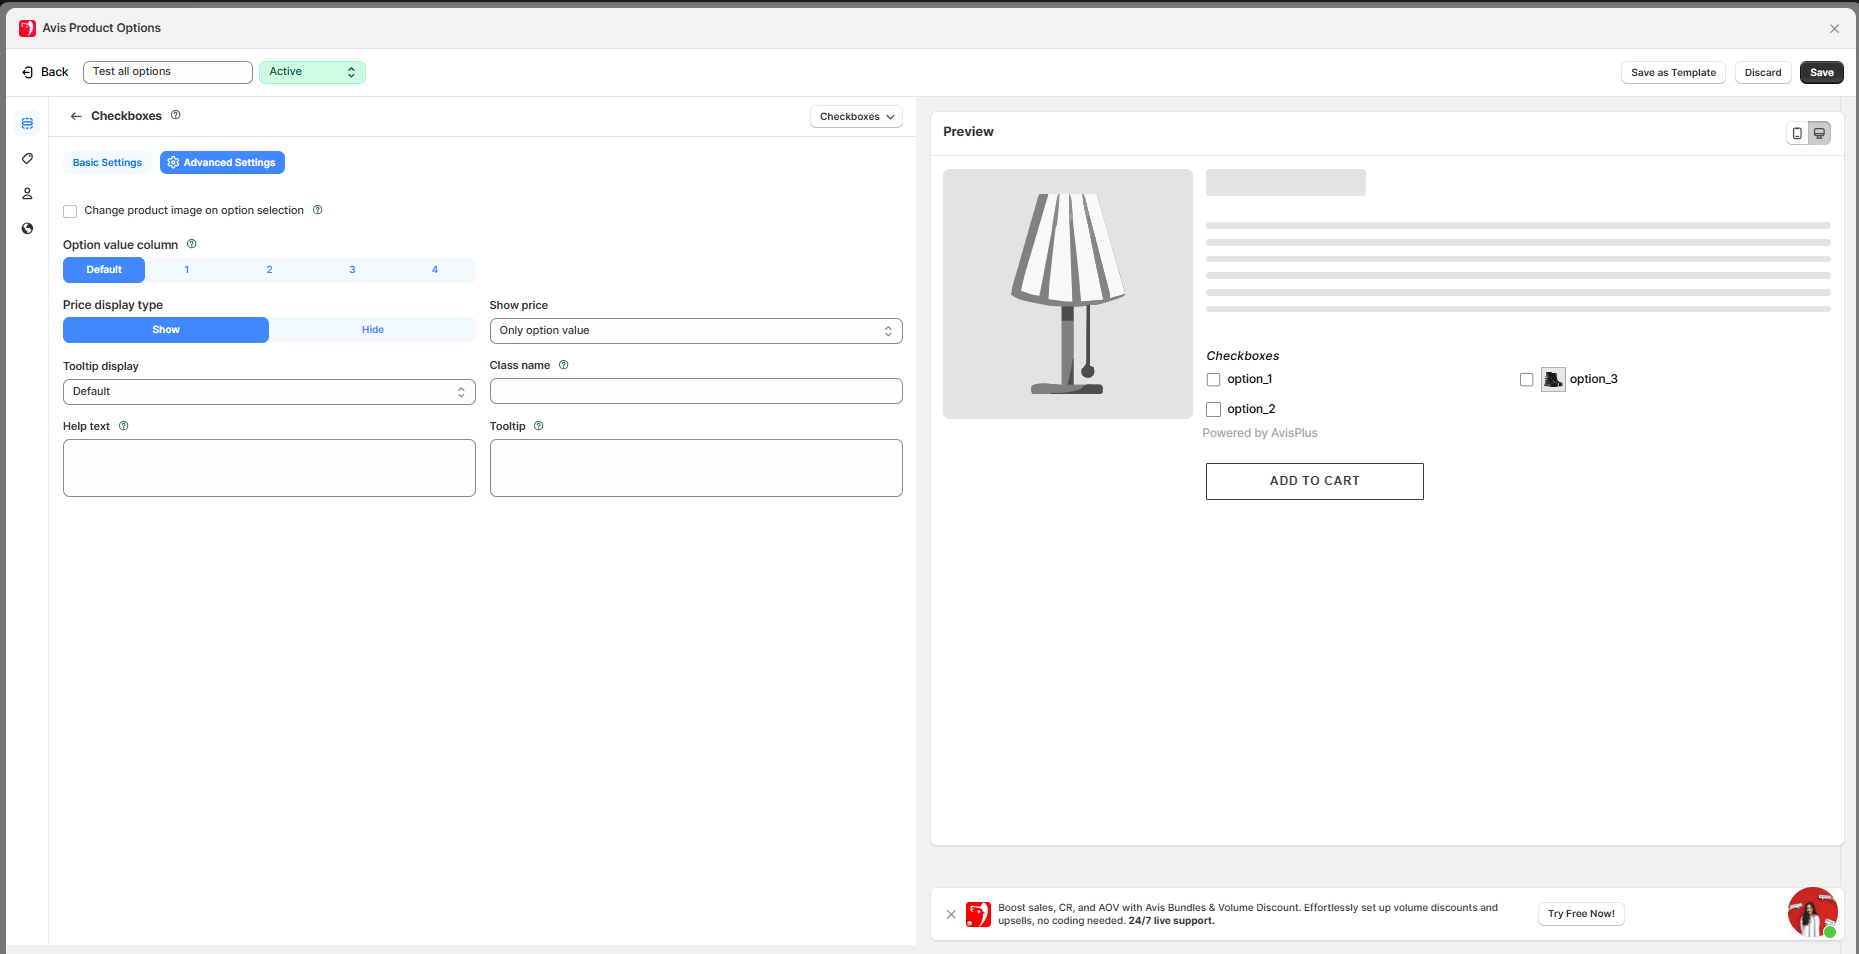Click into the Help text field
The width and height of the screenshot is (1859, 954).
268,468
